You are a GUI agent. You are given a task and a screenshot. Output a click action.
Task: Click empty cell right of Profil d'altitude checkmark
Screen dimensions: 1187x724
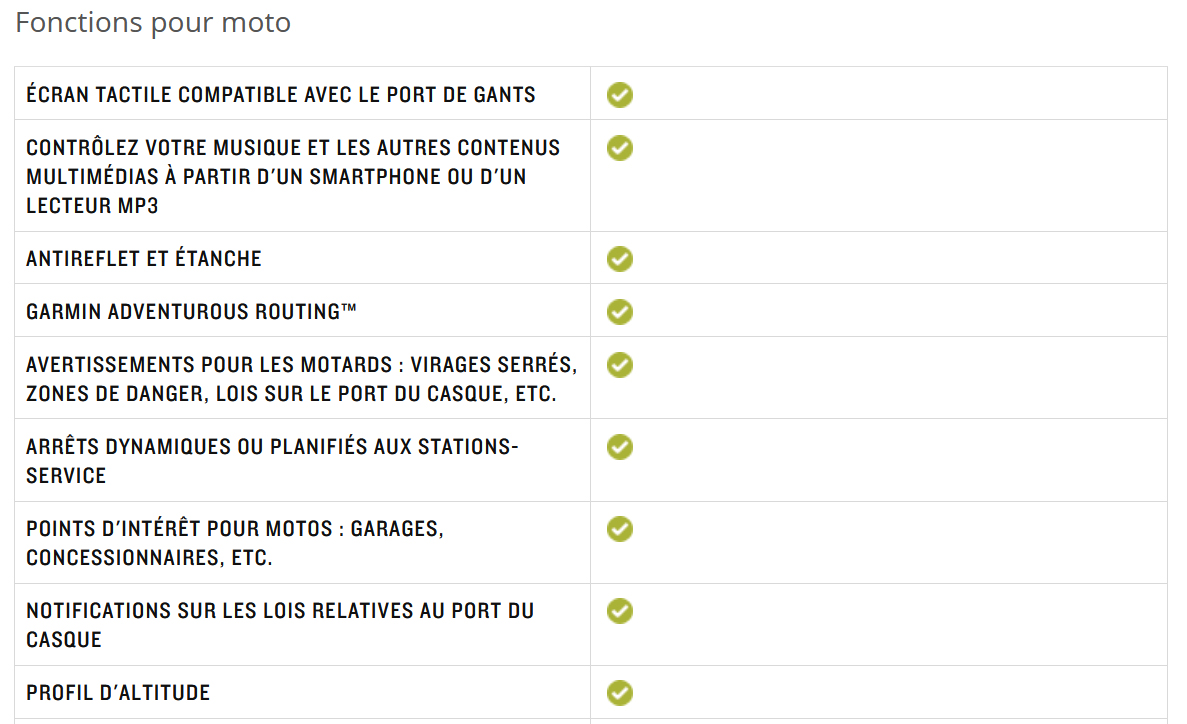[901, 693]
